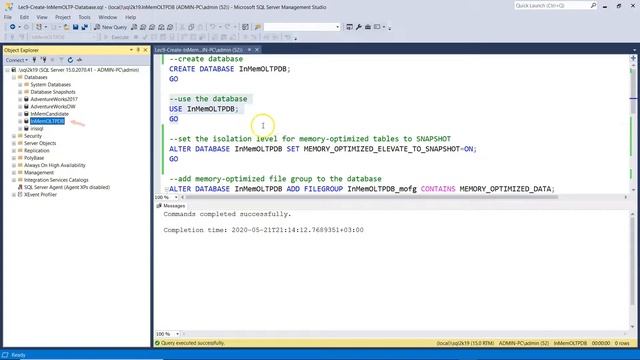Select the Management folder

point(39,173)
